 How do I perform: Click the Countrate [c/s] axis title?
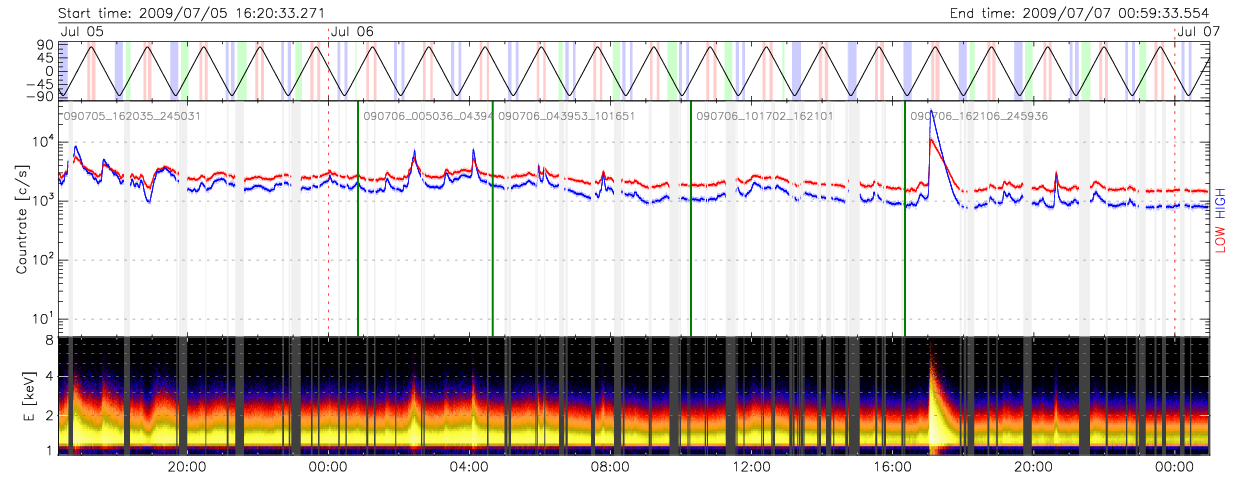coord(24,217)
